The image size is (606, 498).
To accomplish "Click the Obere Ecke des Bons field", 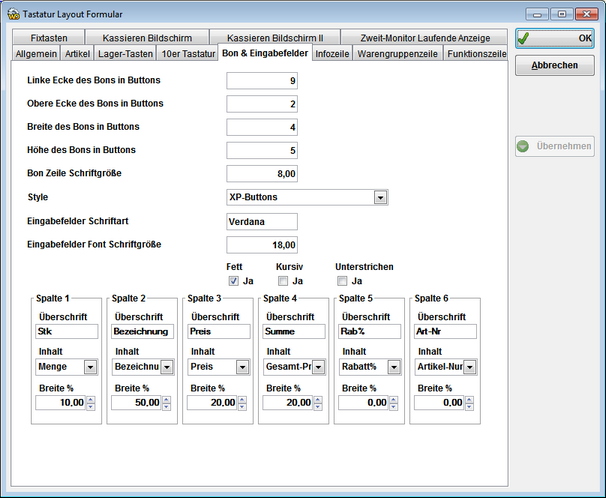I will click(262, 104).
